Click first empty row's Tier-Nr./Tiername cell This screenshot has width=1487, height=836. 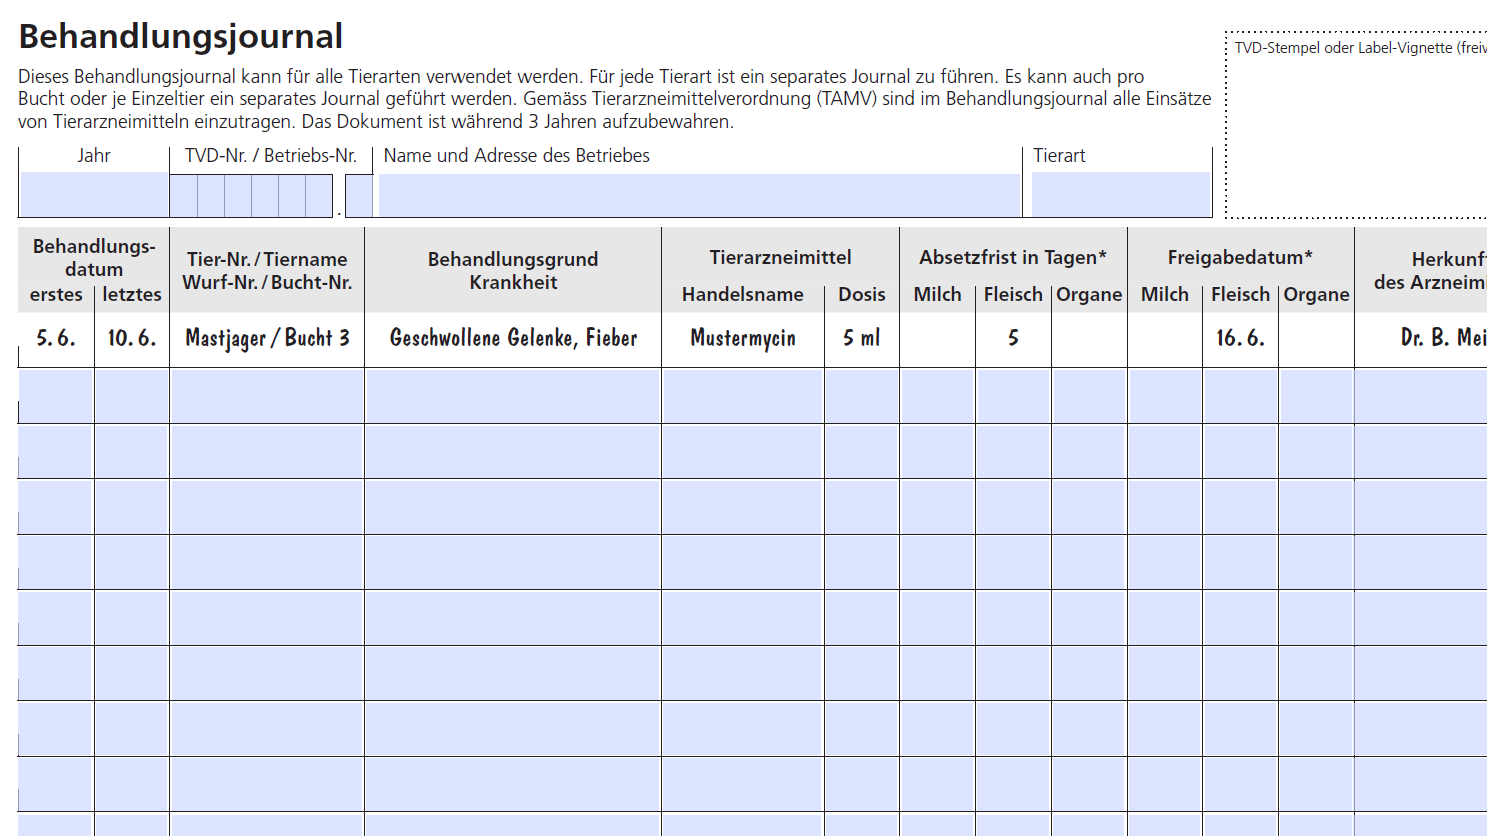click(267, 396)
